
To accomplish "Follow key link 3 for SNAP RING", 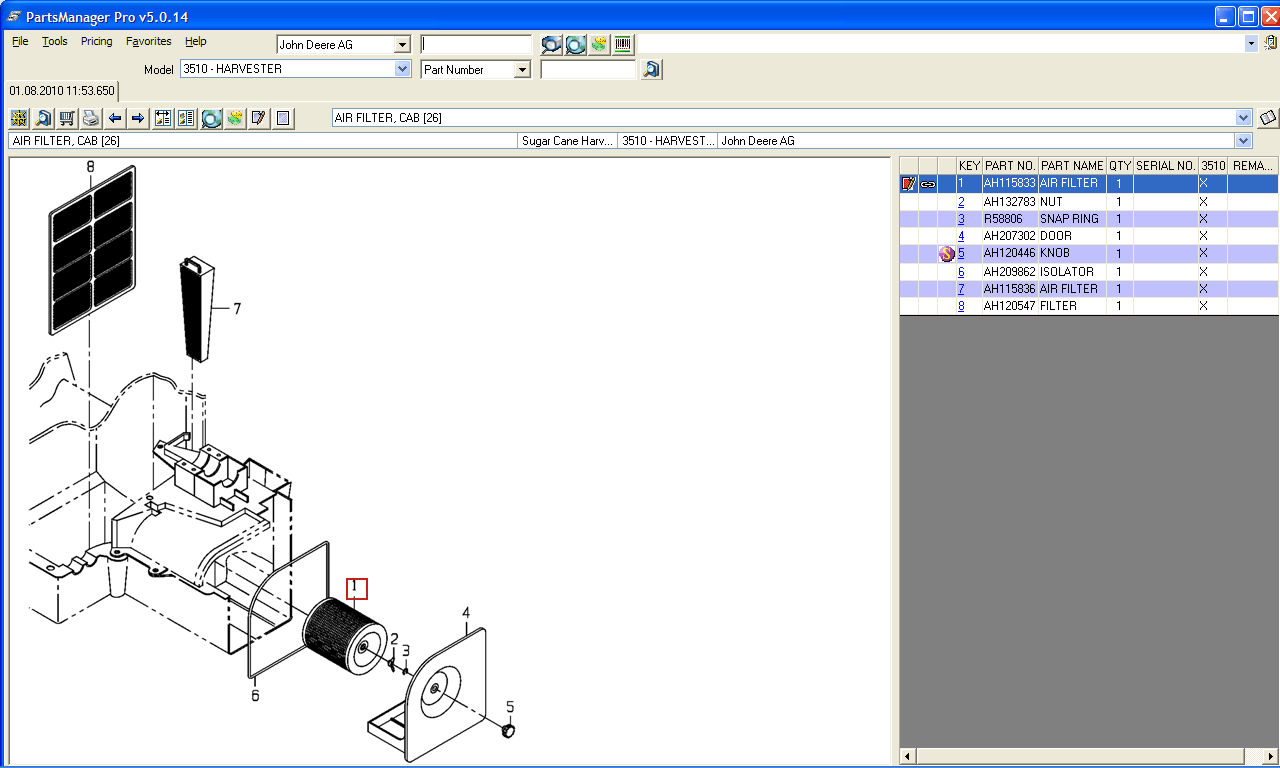I will 961,219.
